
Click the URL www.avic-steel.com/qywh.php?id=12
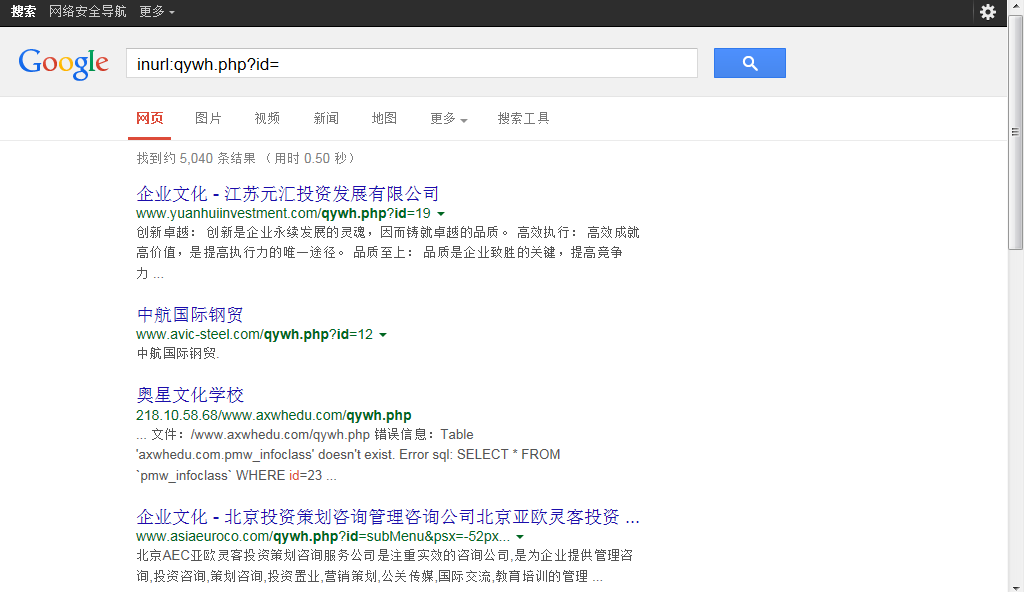[255, 335]
